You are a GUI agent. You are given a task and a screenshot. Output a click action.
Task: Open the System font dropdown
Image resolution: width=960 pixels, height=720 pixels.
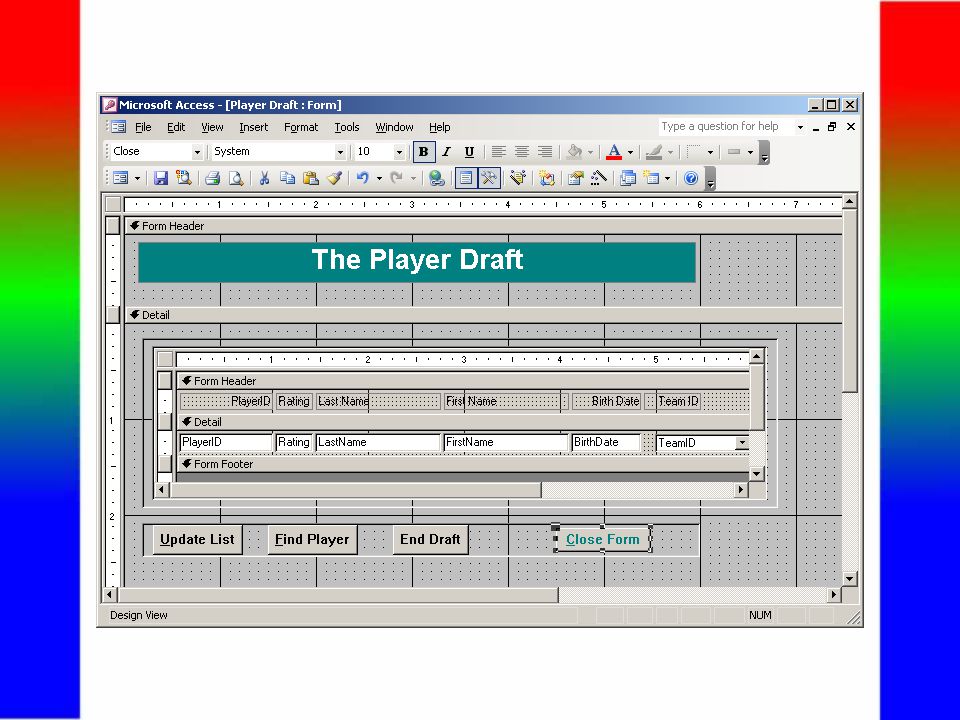[x=340, y=152]
